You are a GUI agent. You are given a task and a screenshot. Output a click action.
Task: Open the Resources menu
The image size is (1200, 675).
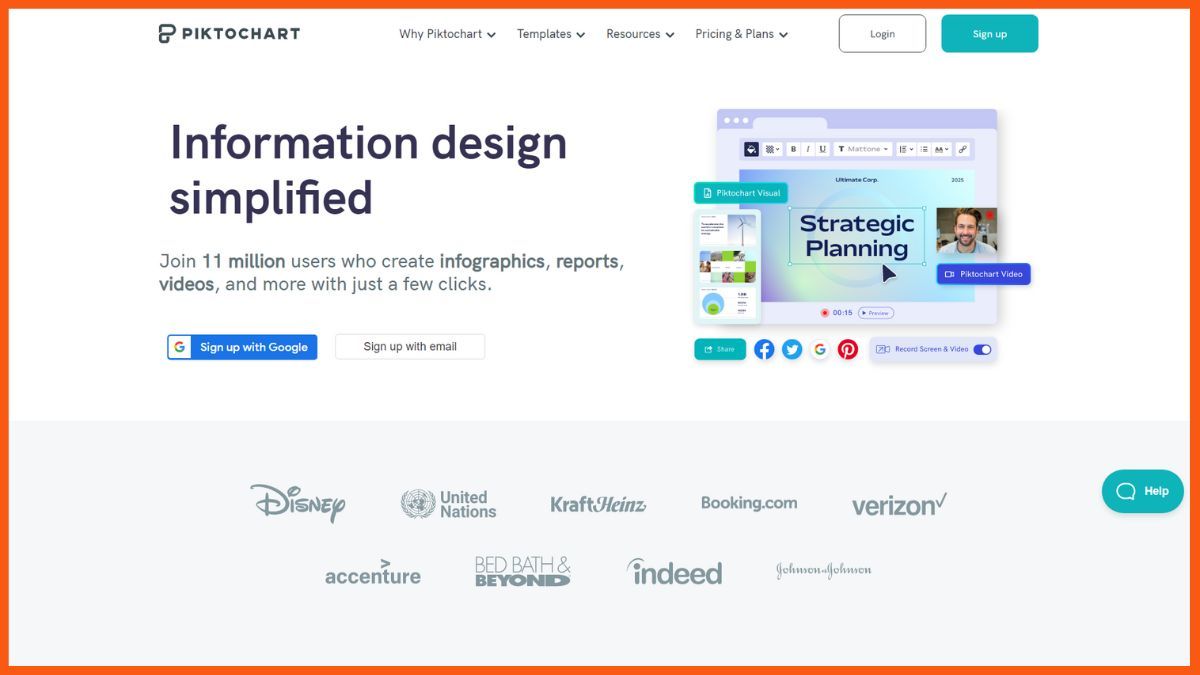click(x=640, y=33)
